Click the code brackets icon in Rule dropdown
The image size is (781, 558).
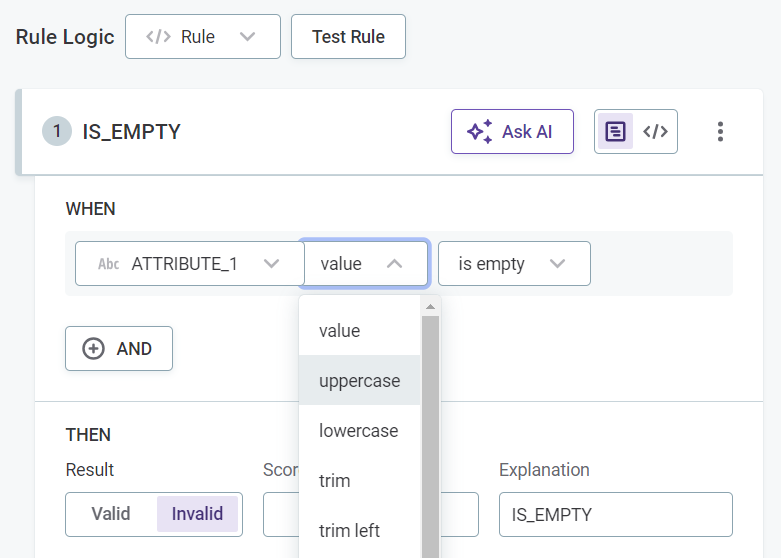pos(158,37)
